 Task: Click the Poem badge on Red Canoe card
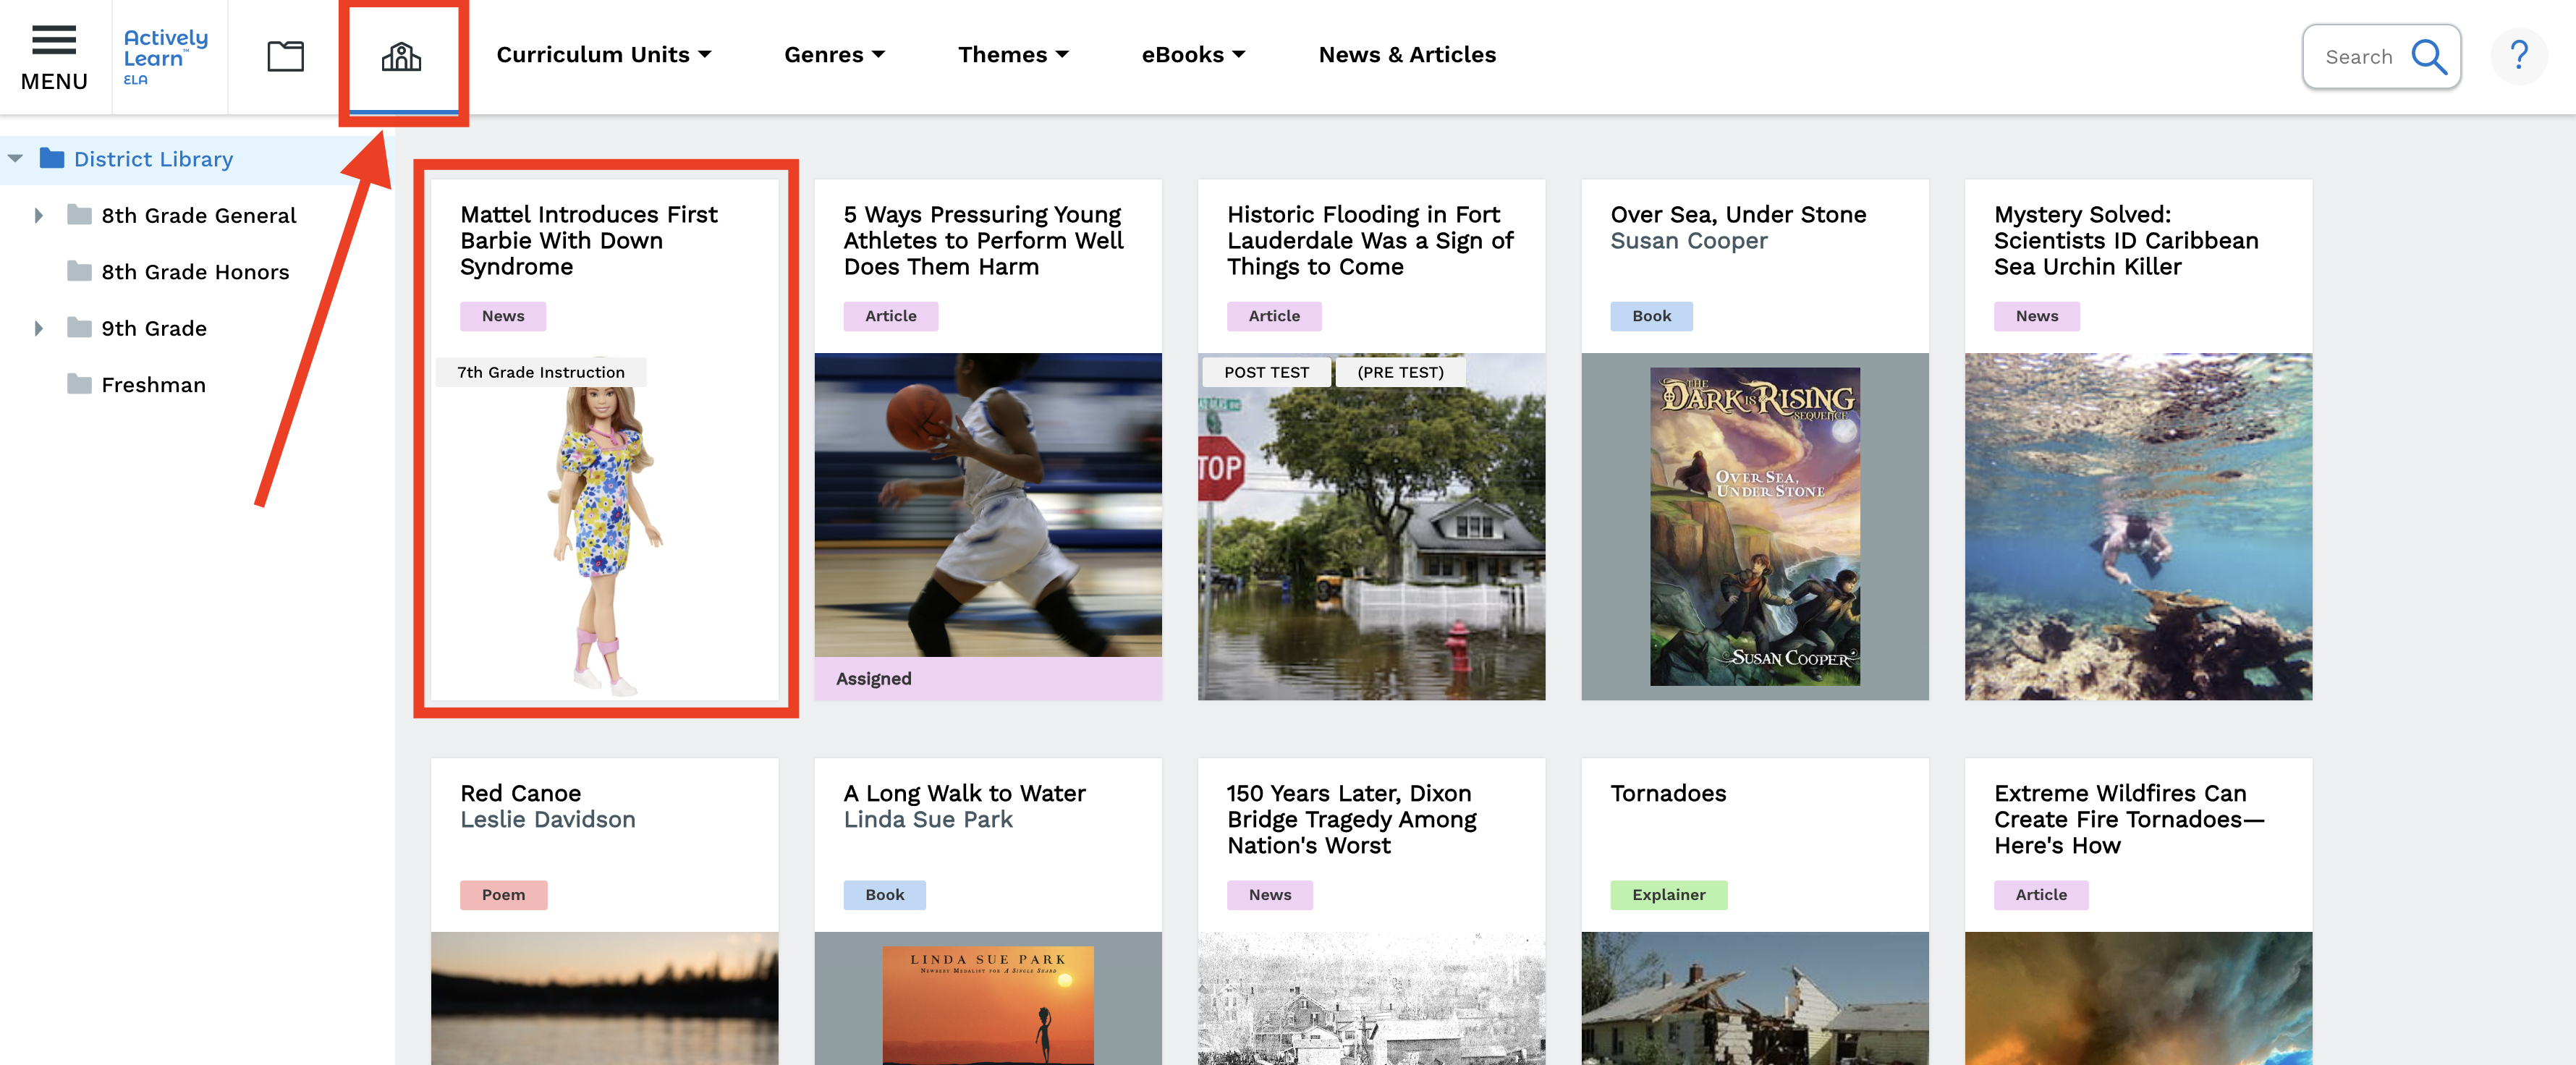503,895
